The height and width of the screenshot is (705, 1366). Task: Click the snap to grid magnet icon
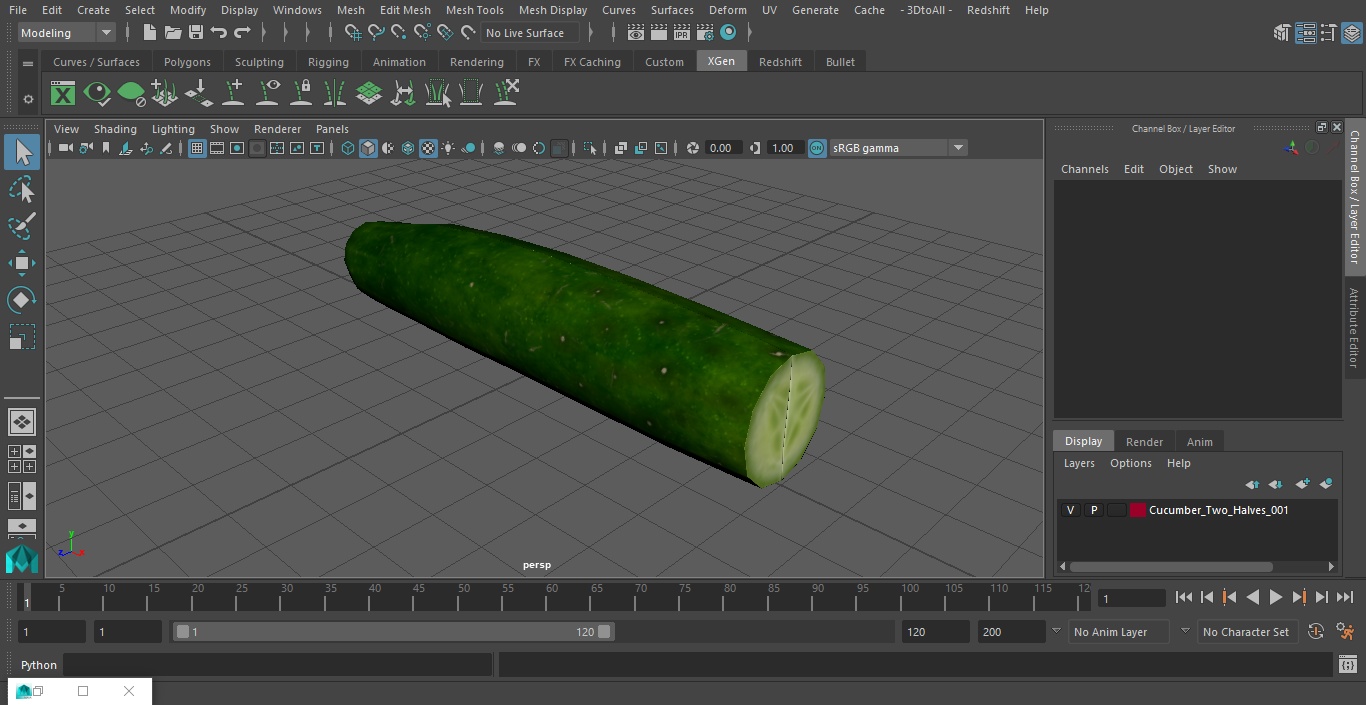pos(352,33)
